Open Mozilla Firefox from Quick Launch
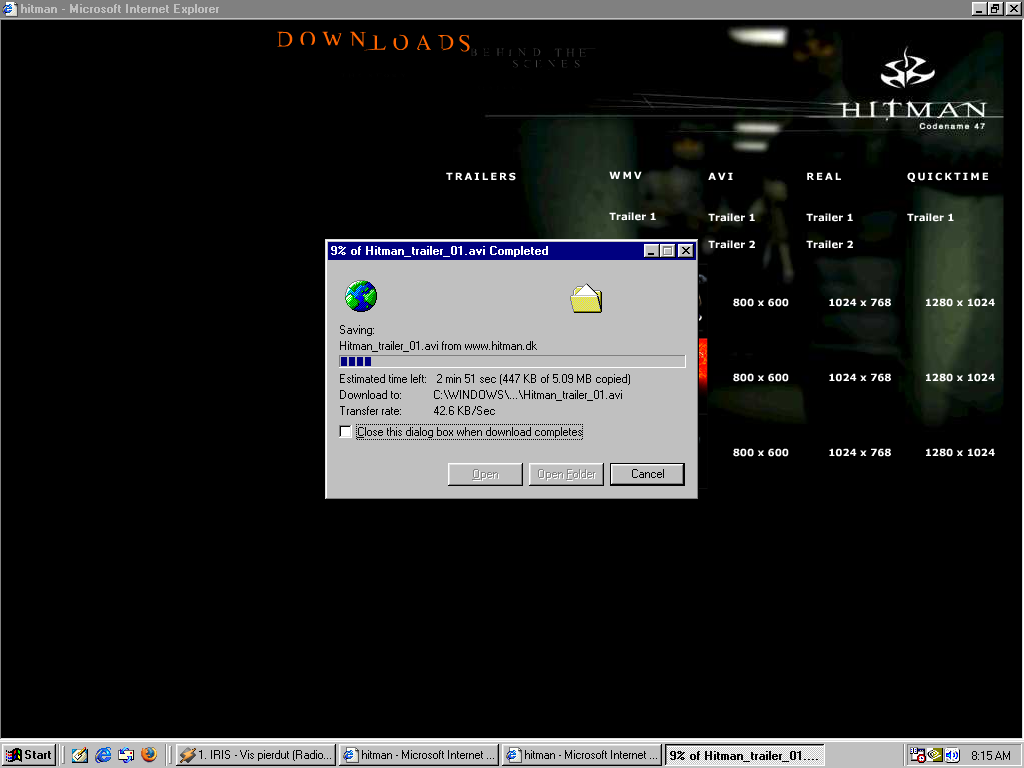Image resolution: width=1024 pixels, height=768 pixels. coord(149,755)
